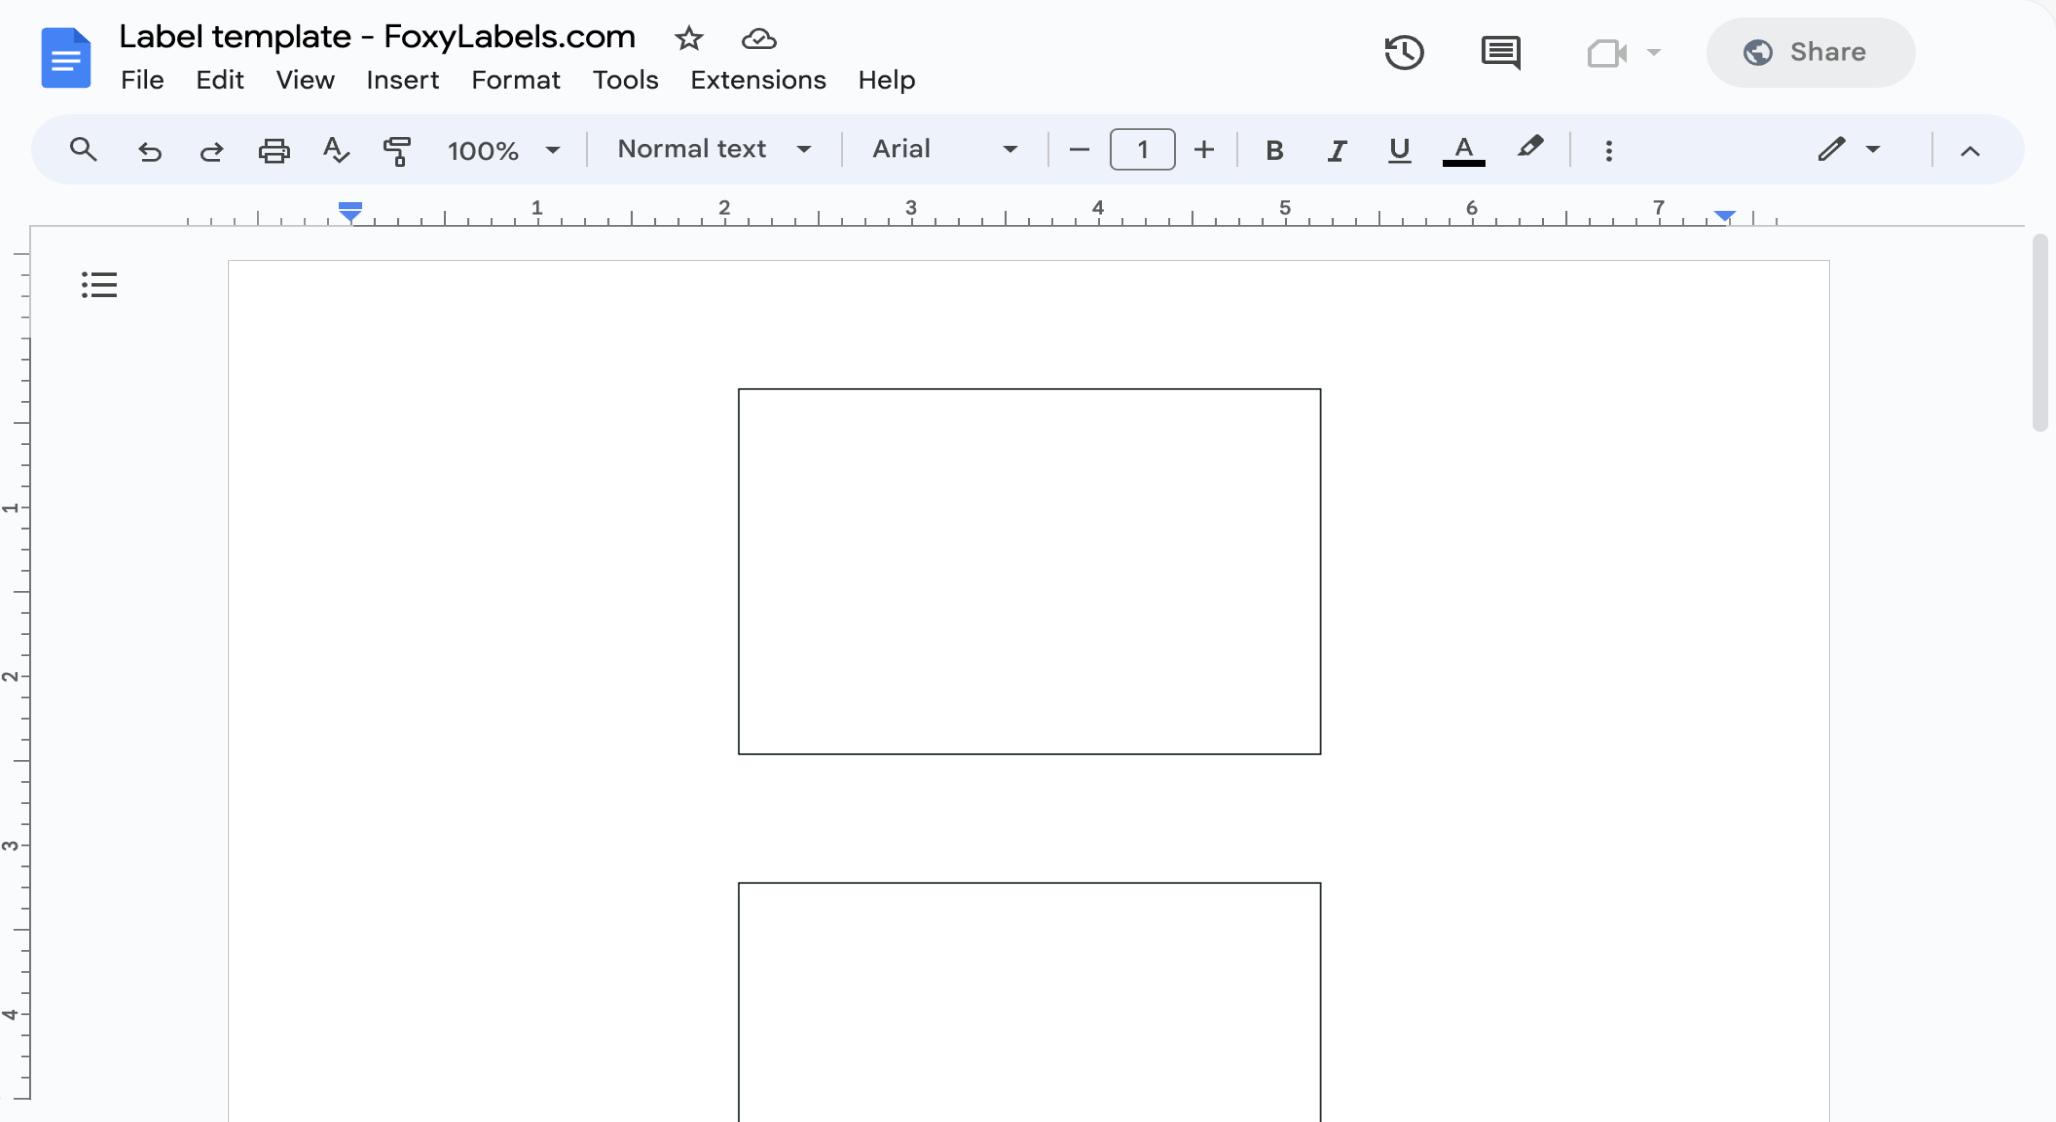The image size is (2056, 1122).
Task: Activate the paint format tool
Action: [397, 151]
